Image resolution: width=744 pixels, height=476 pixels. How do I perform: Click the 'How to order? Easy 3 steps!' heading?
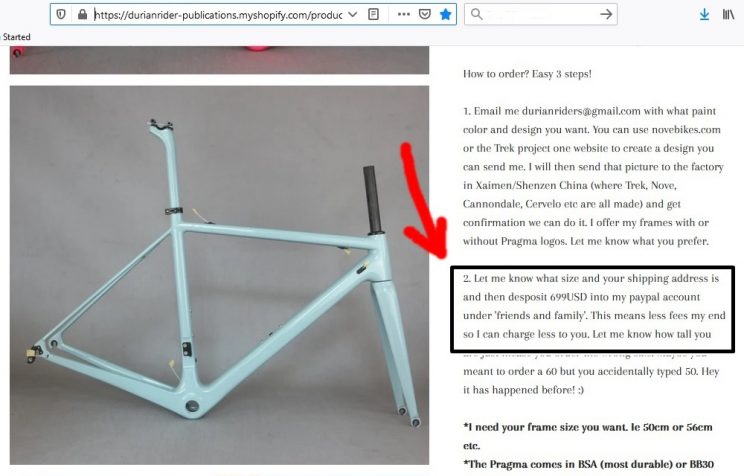(x=527, y=74)
